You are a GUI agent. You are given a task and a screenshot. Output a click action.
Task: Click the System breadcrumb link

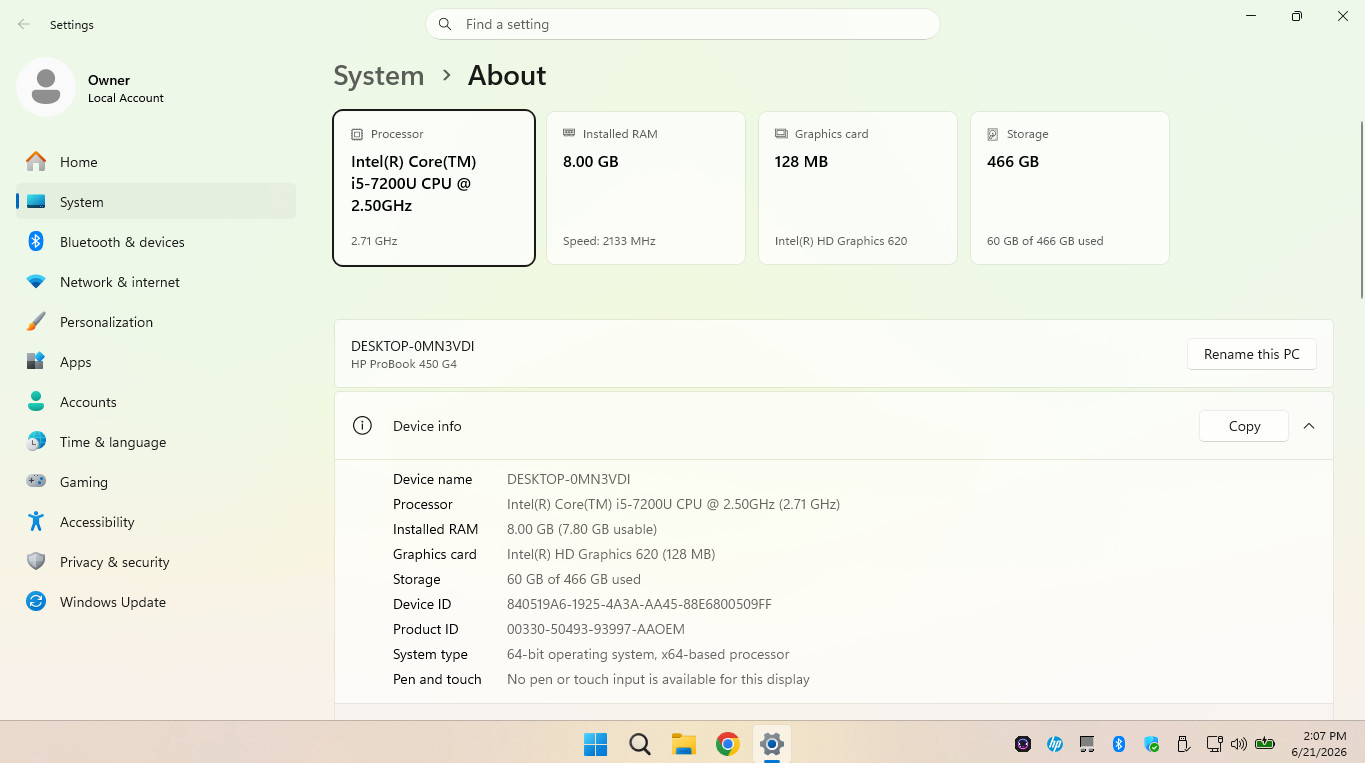379,76
